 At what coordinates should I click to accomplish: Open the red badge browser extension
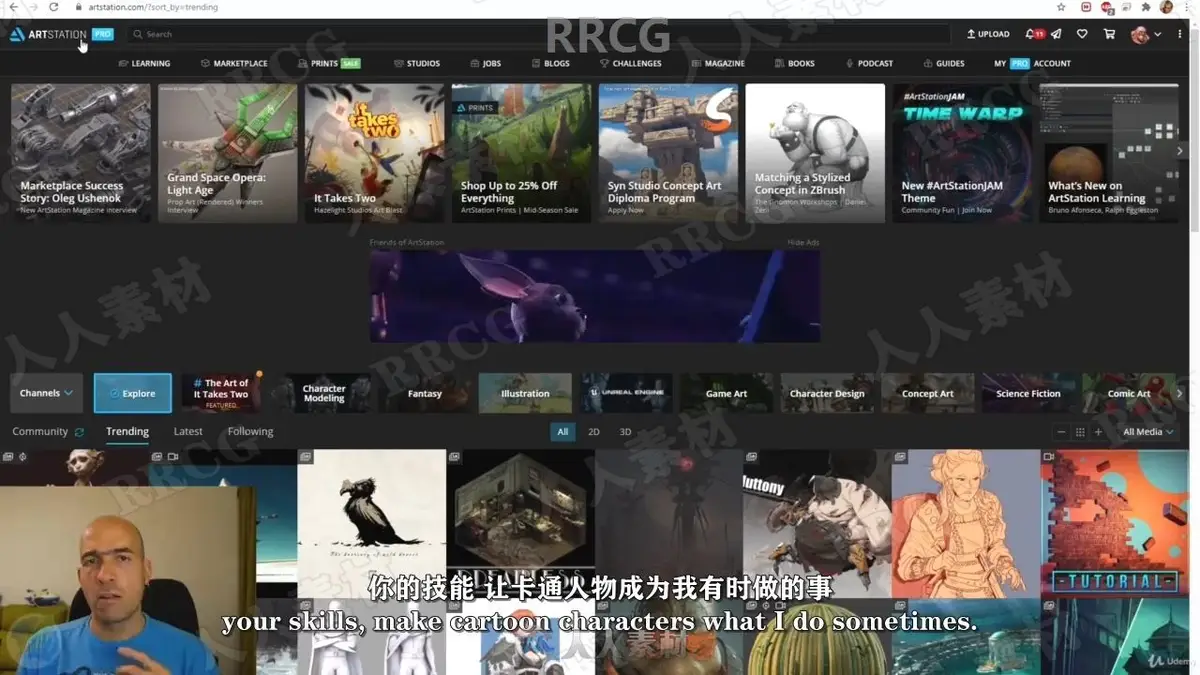coord(1107,7)
